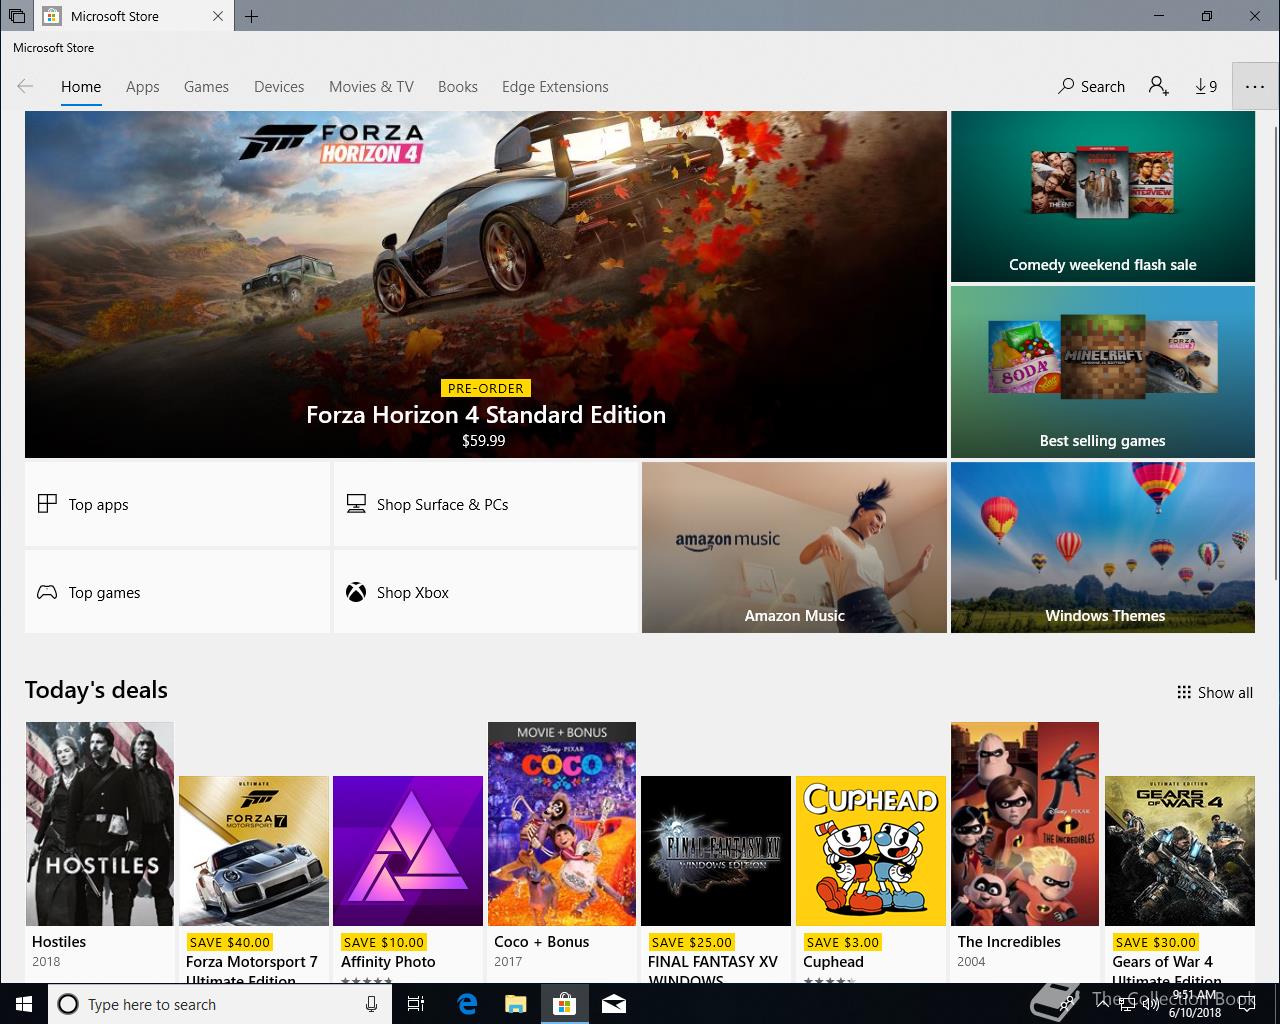This screenshot has height=1024, width=1280.
Task: Open the Hostiles movie deal
Action: pos(100,852)
